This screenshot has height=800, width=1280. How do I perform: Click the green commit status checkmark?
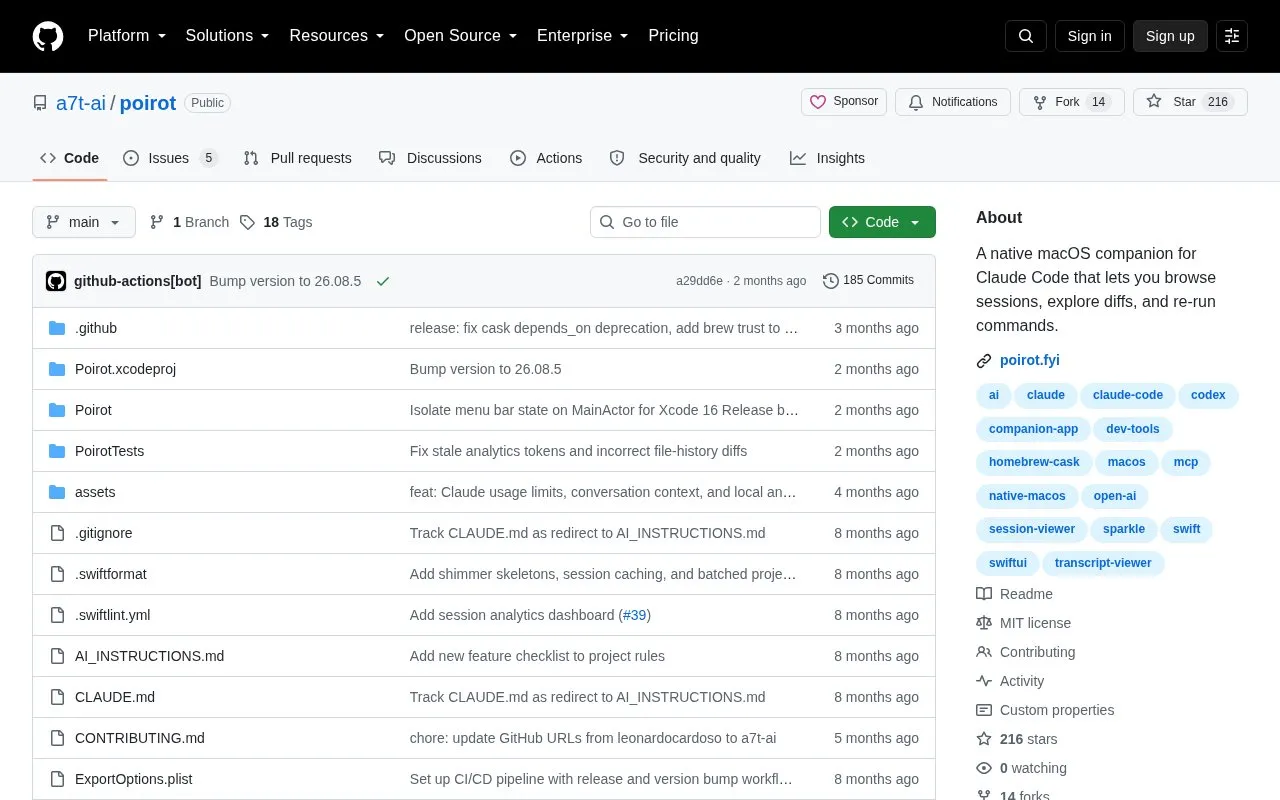click(383, 281)
